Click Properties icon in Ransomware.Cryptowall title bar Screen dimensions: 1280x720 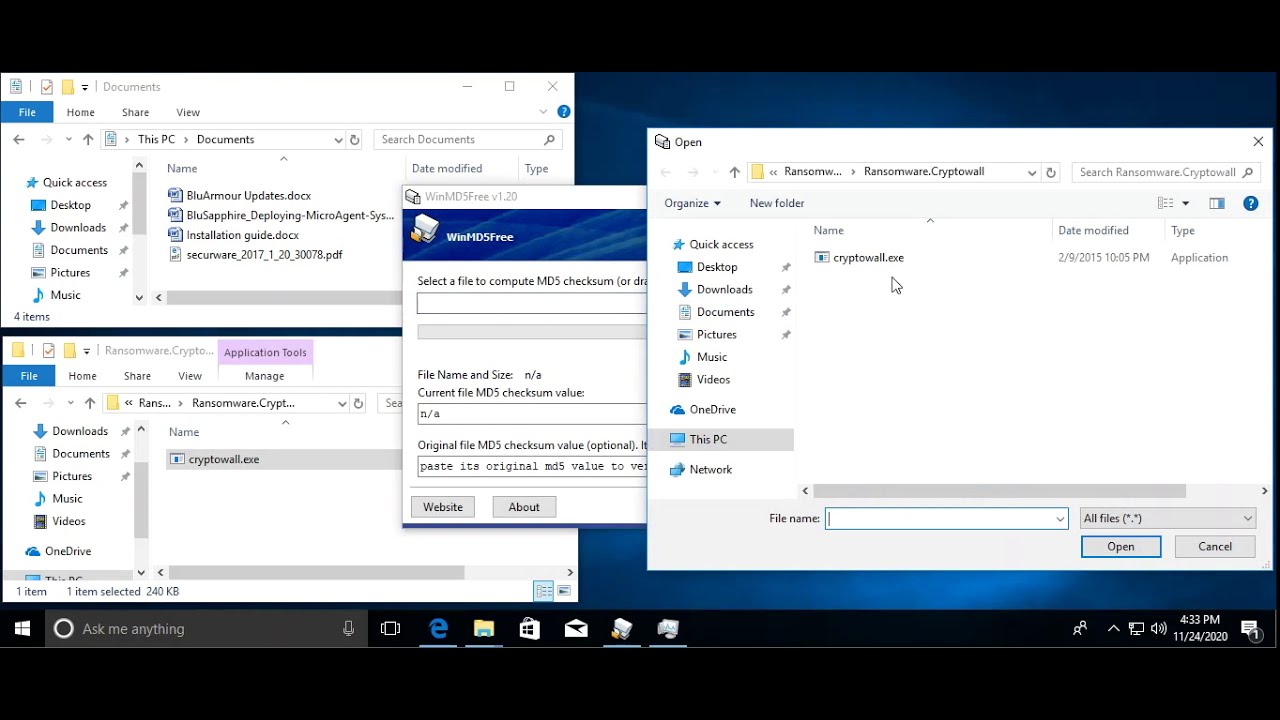click(48, 351)
